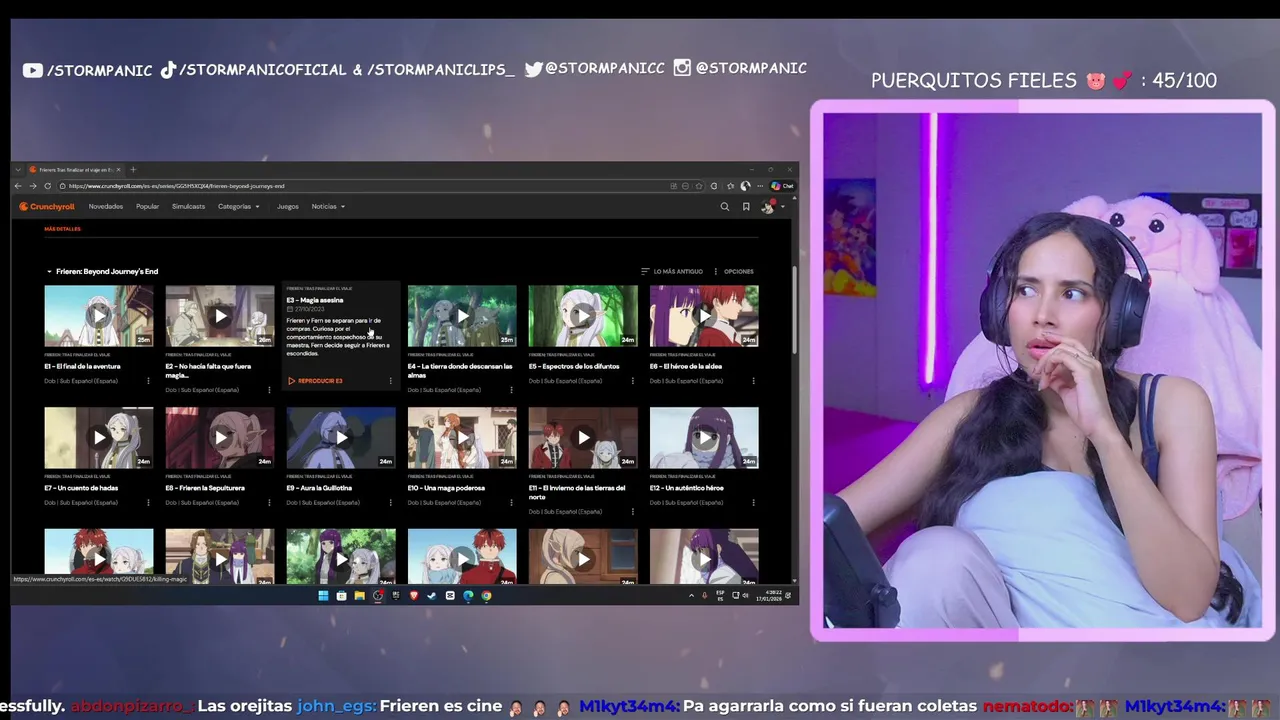Play episode E1 thumbnail
1280x720 pixels.
[x=99, y=316]
